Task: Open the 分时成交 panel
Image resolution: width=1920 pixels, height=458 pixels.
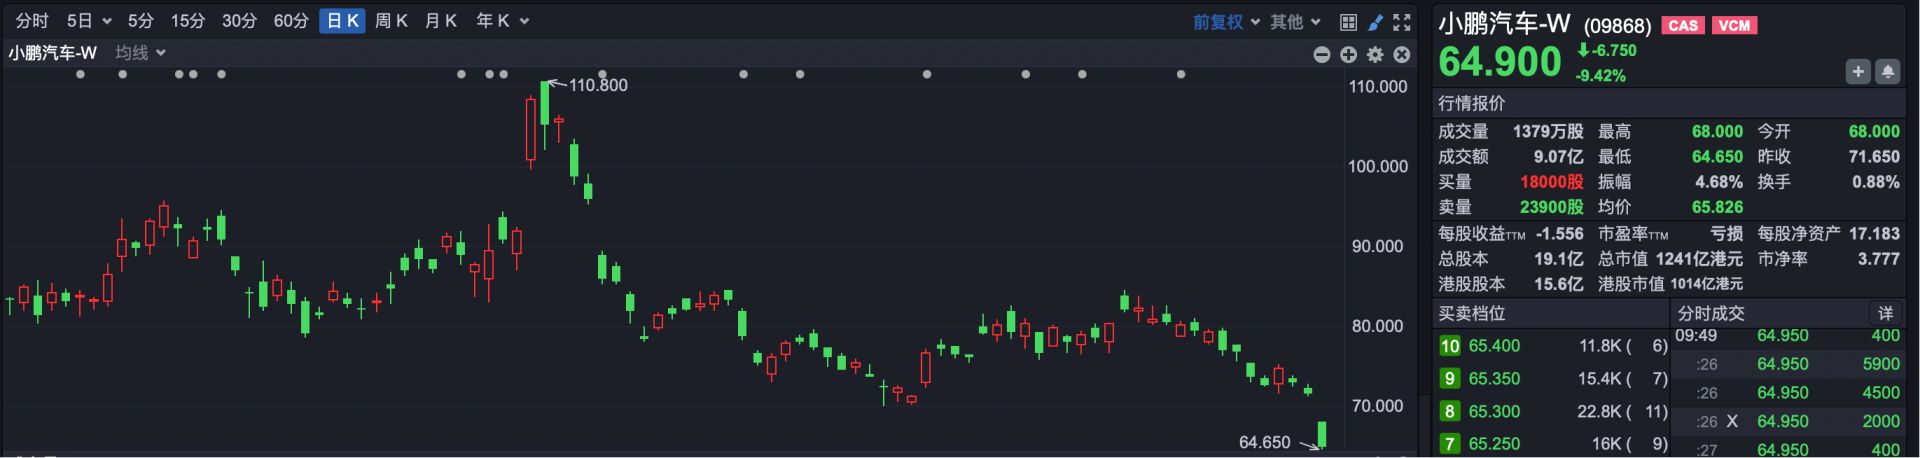Action: (1711, 313)
